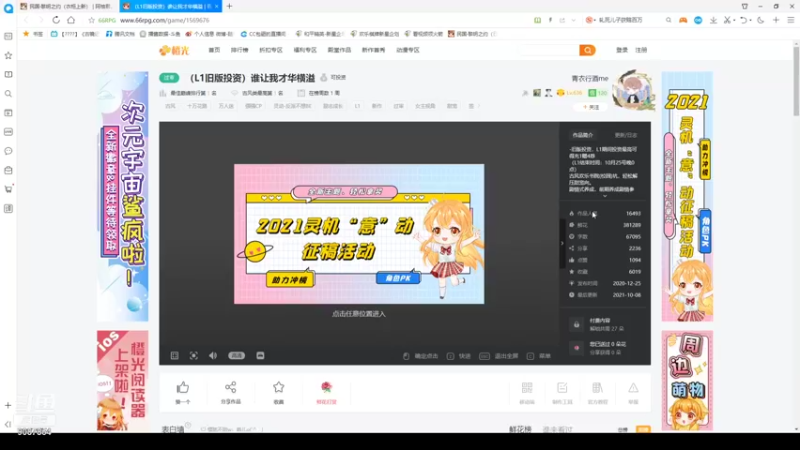The height and width of the screenshot is (450, 800).
Task: Click the green reader mode icon
Action: (x=537, y=20)
